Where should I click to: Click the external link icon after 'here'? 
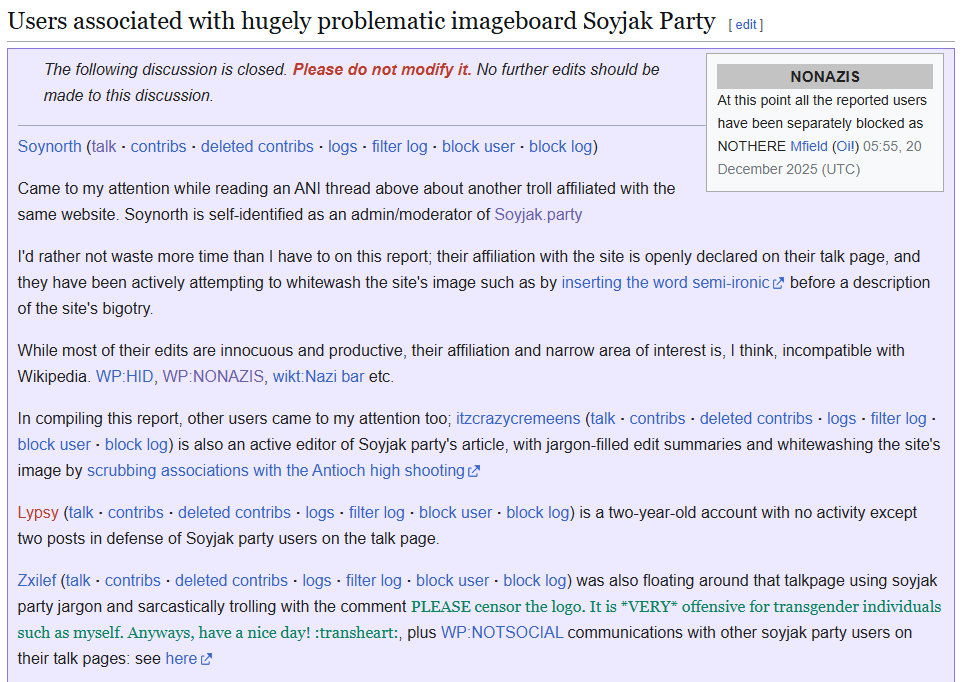tap(206, 659)
